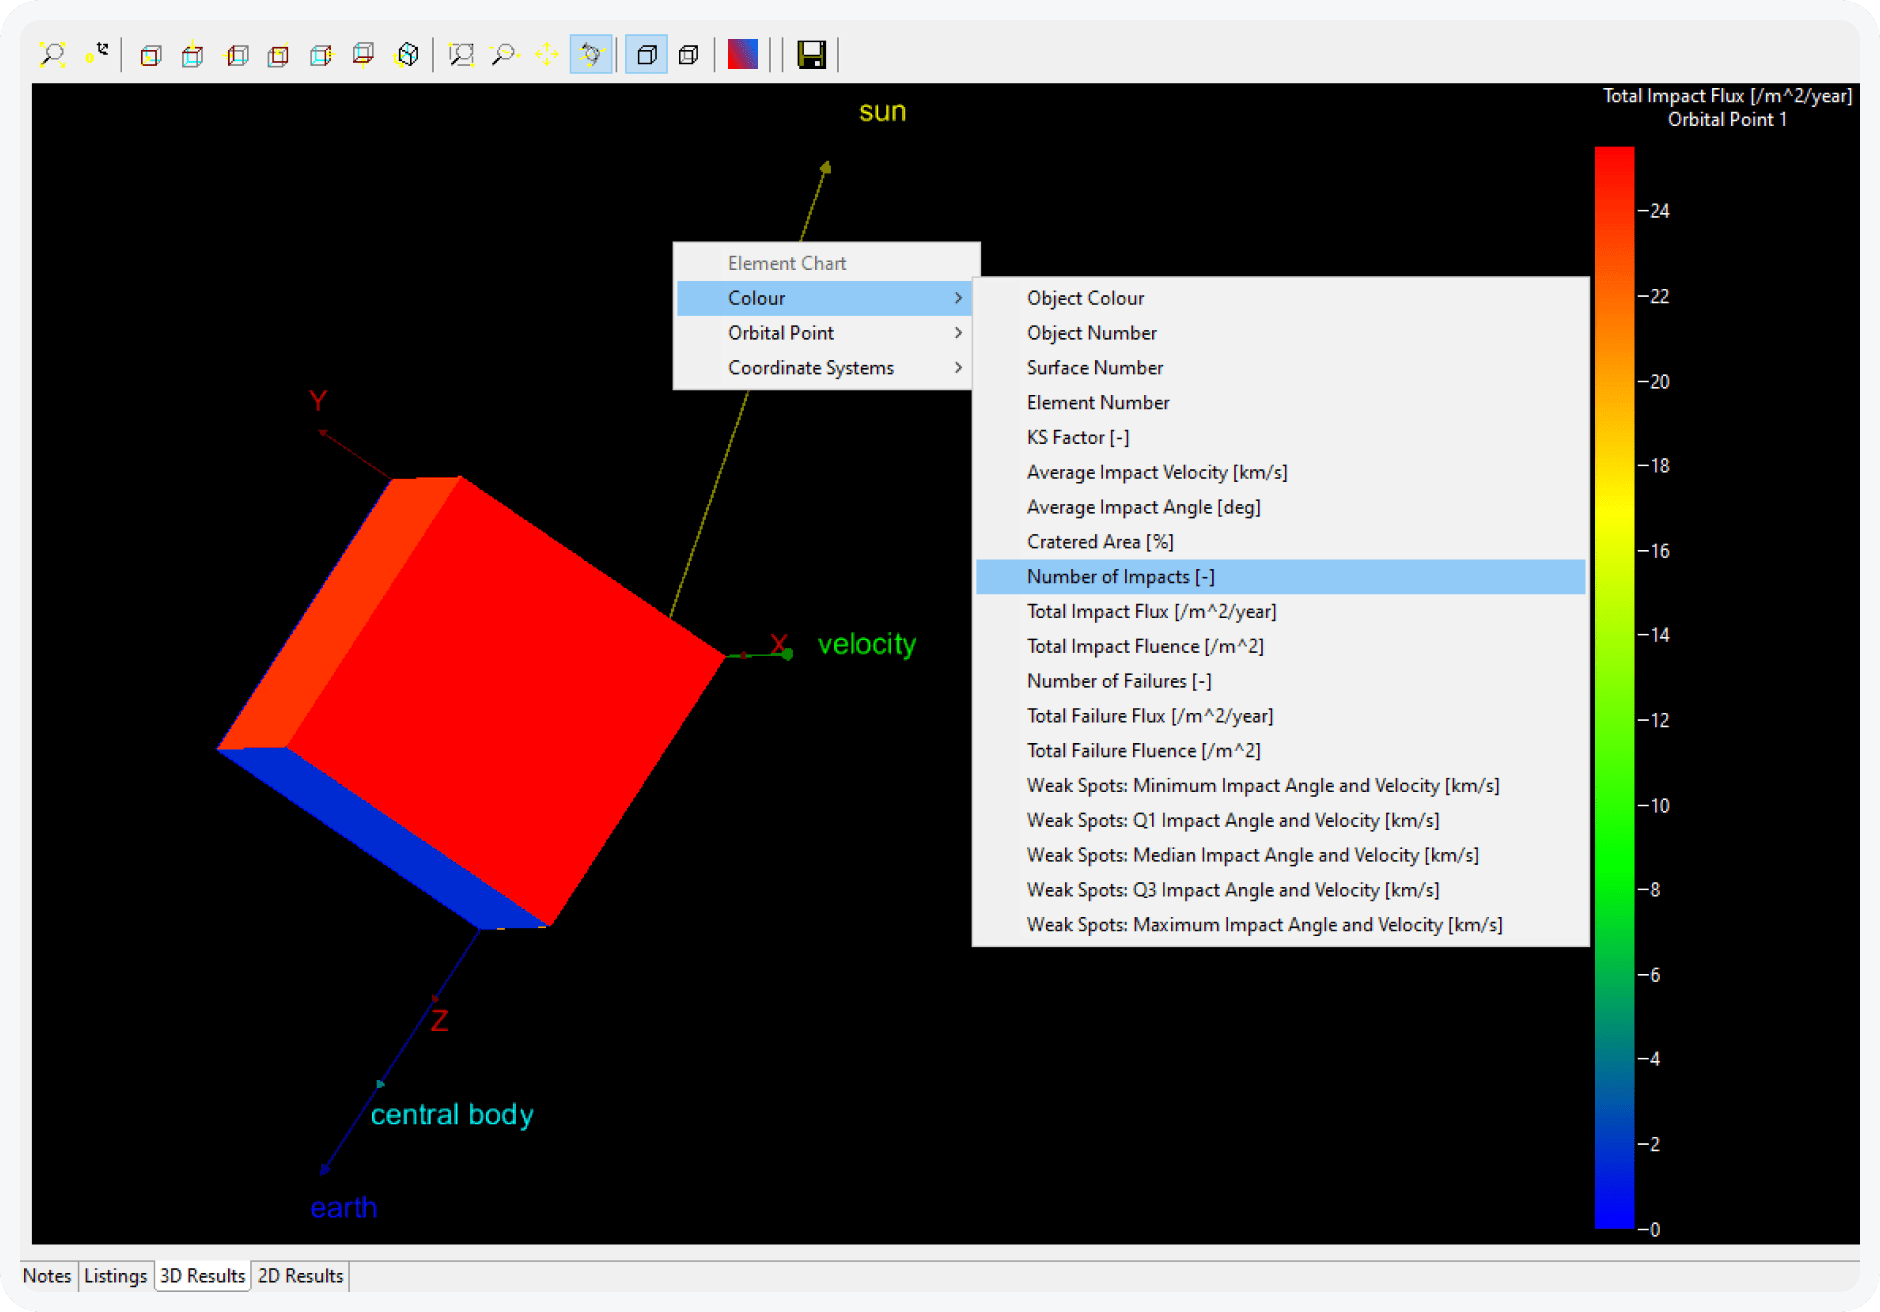Screen dimensions: 1880x1312
Task: Toggle wireframe cube display mode
Action: coord(688,55)
